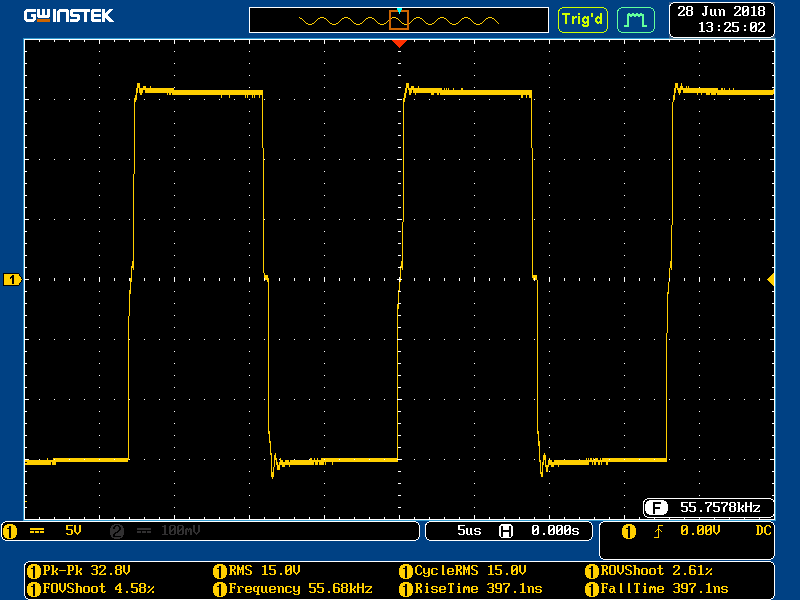Click channel 1 DC coupling symbol
This screenshot has height=600, width=800.
click(37, 531)
